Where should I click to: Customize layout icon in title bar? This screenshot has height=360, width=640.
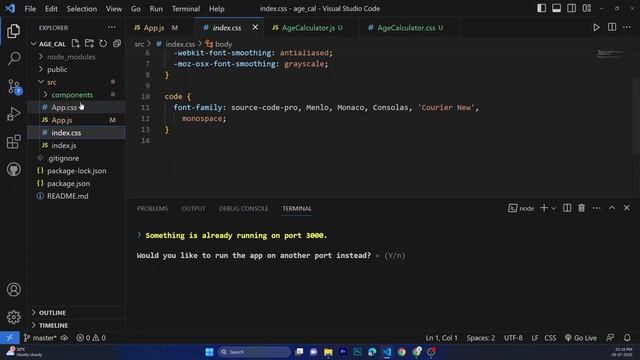coord(587,8)
